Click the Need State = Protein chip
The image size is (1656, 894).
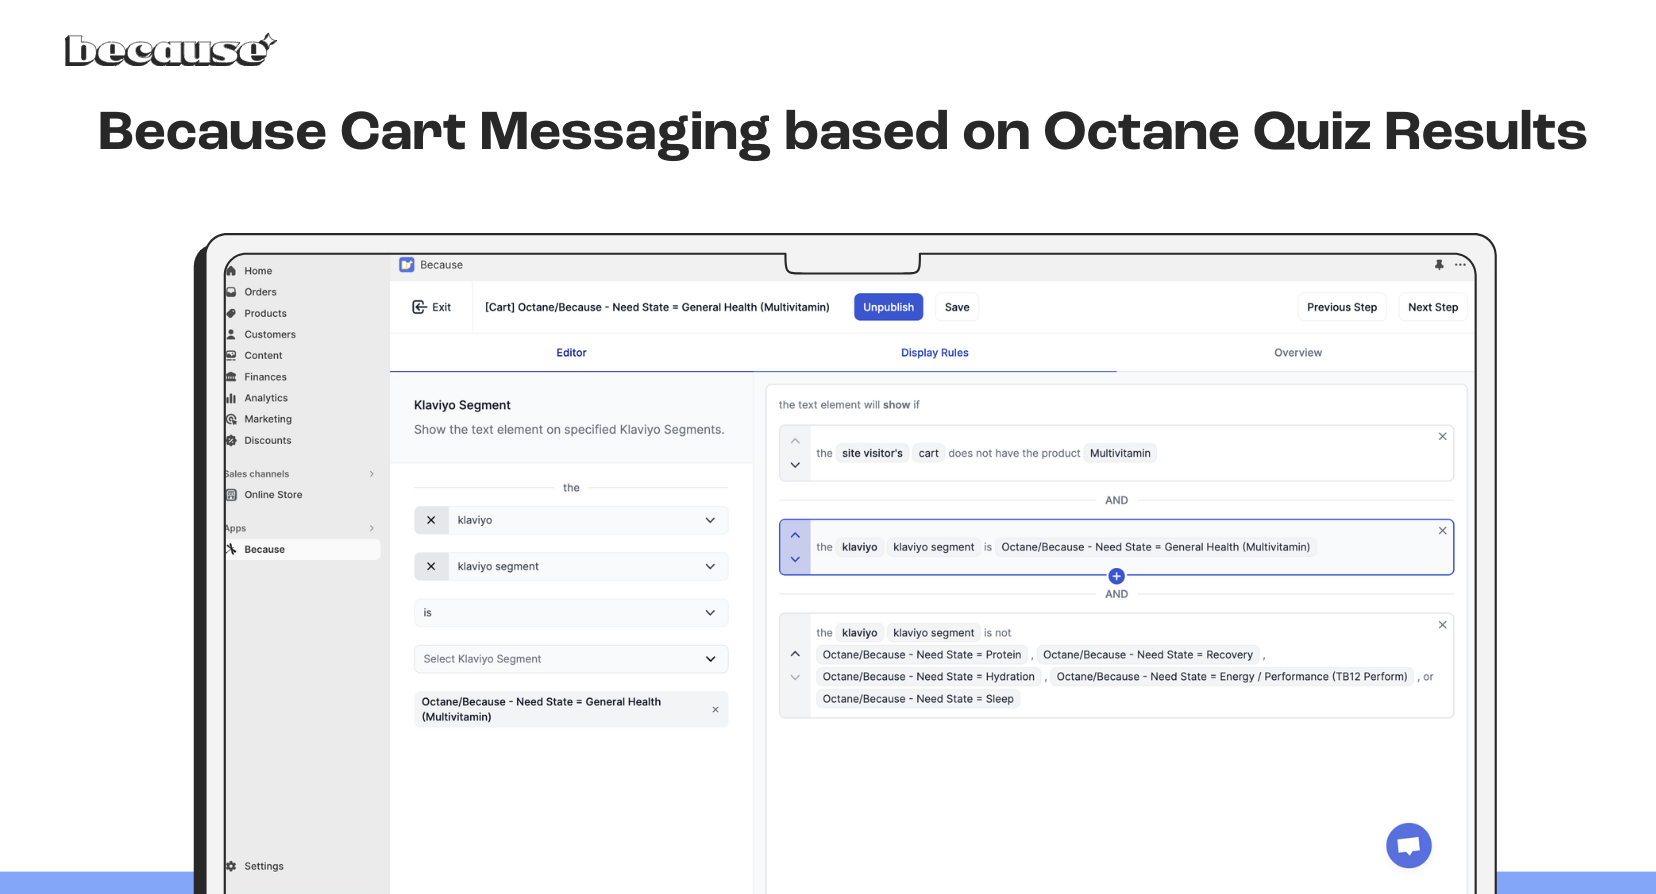[x=922, y=655]
